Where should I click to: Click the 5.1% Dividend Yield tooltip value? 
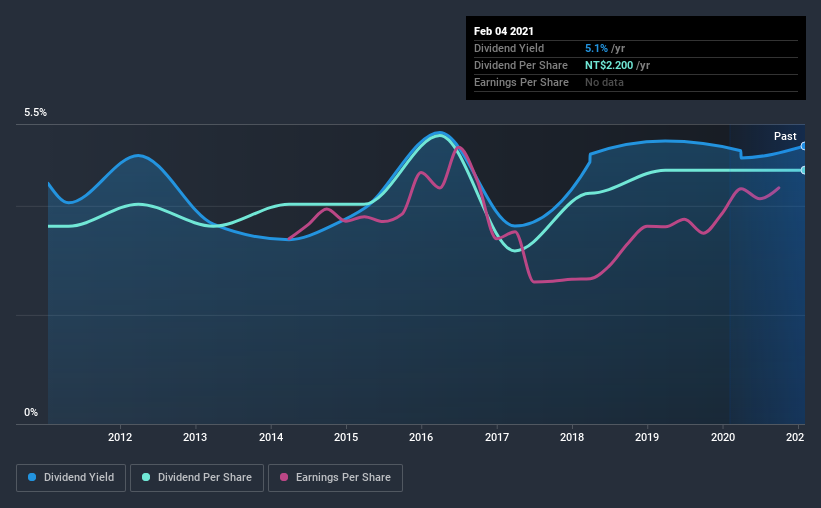tap(596, 48)
